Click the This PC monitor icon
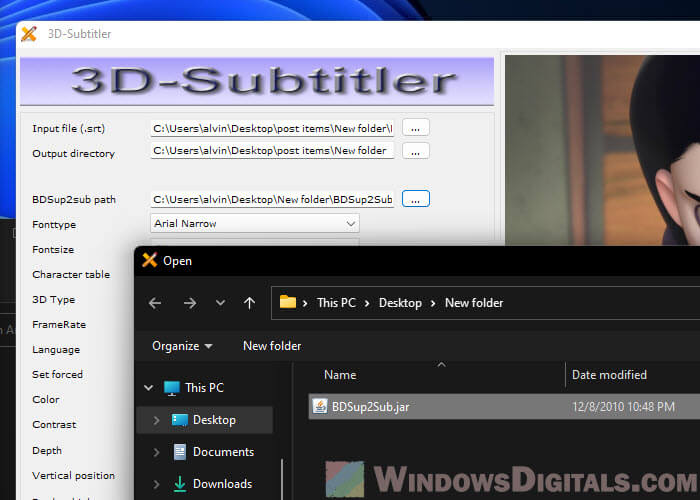This screenshot has width=700, height=500. click(x=171, y=388)
